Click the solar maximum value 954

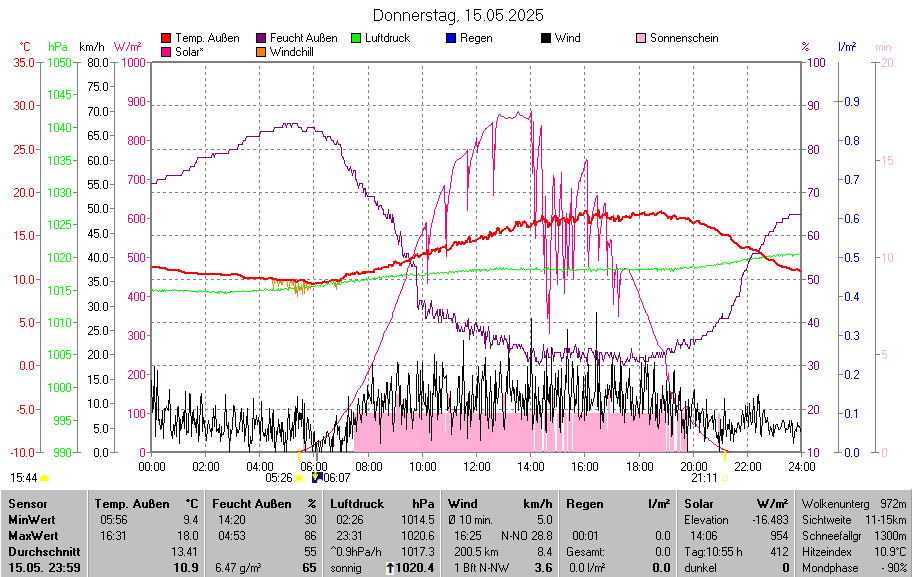point(779,536)
